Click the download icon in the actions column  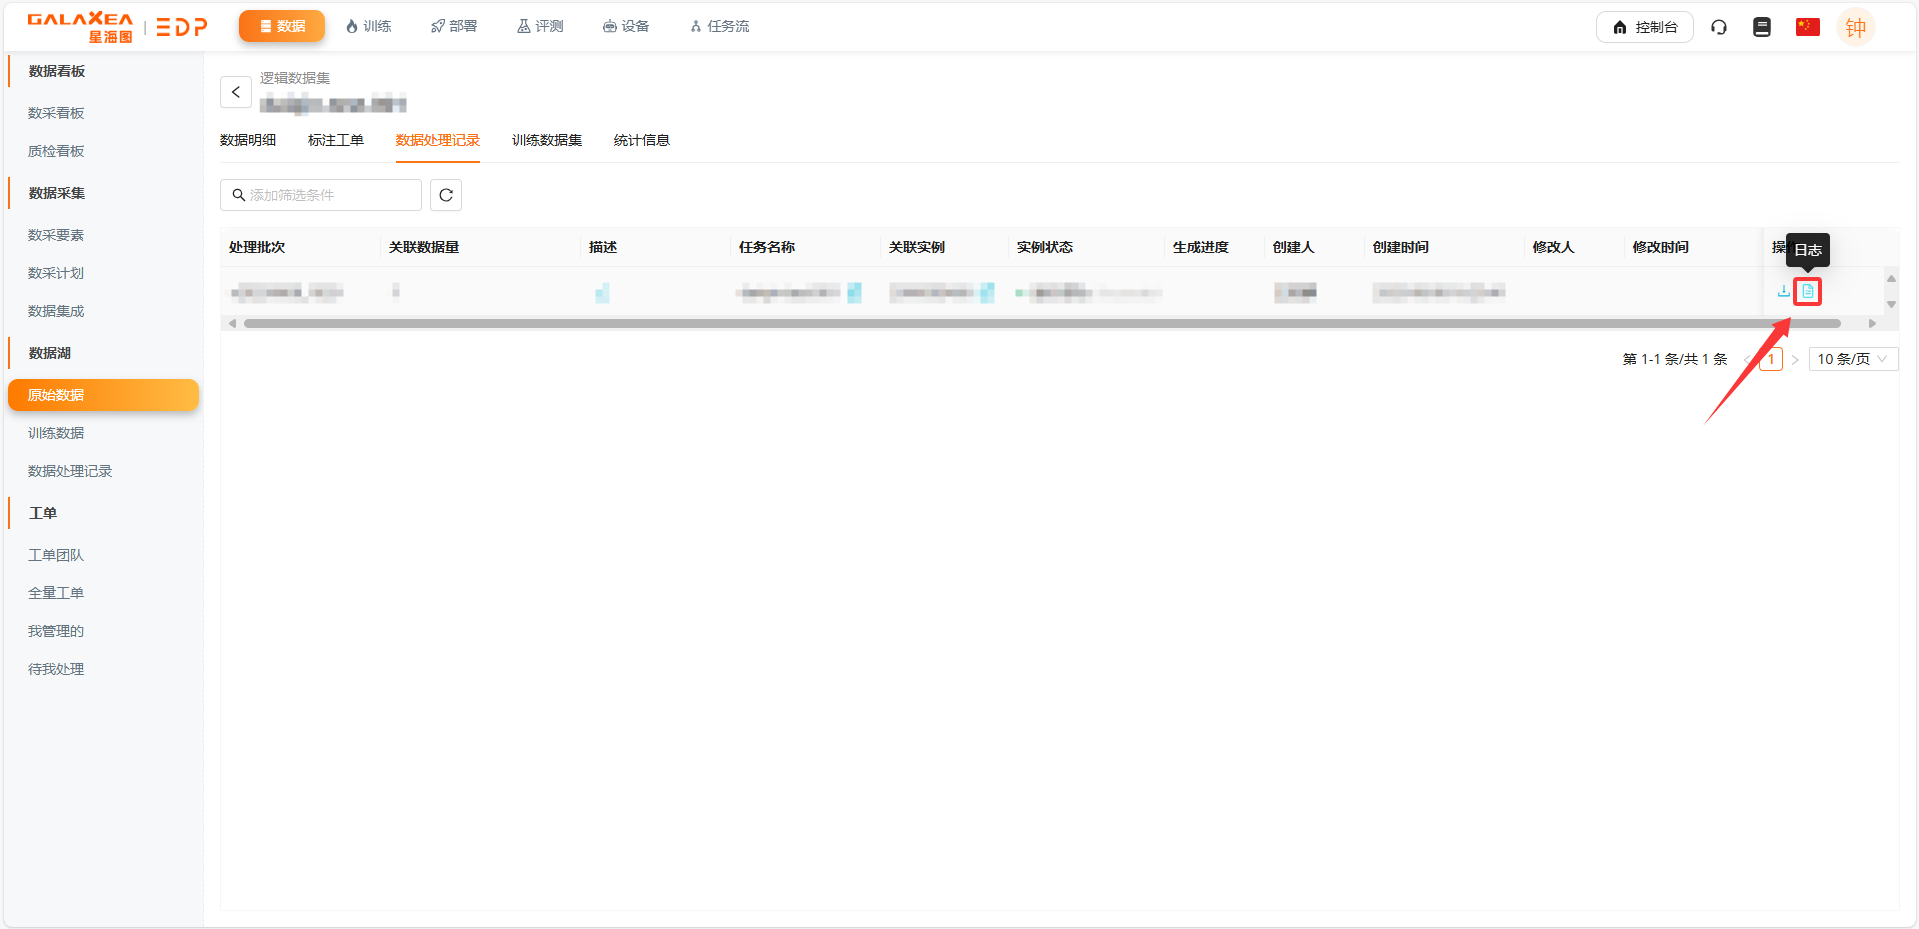click(x=1783, y=291)
